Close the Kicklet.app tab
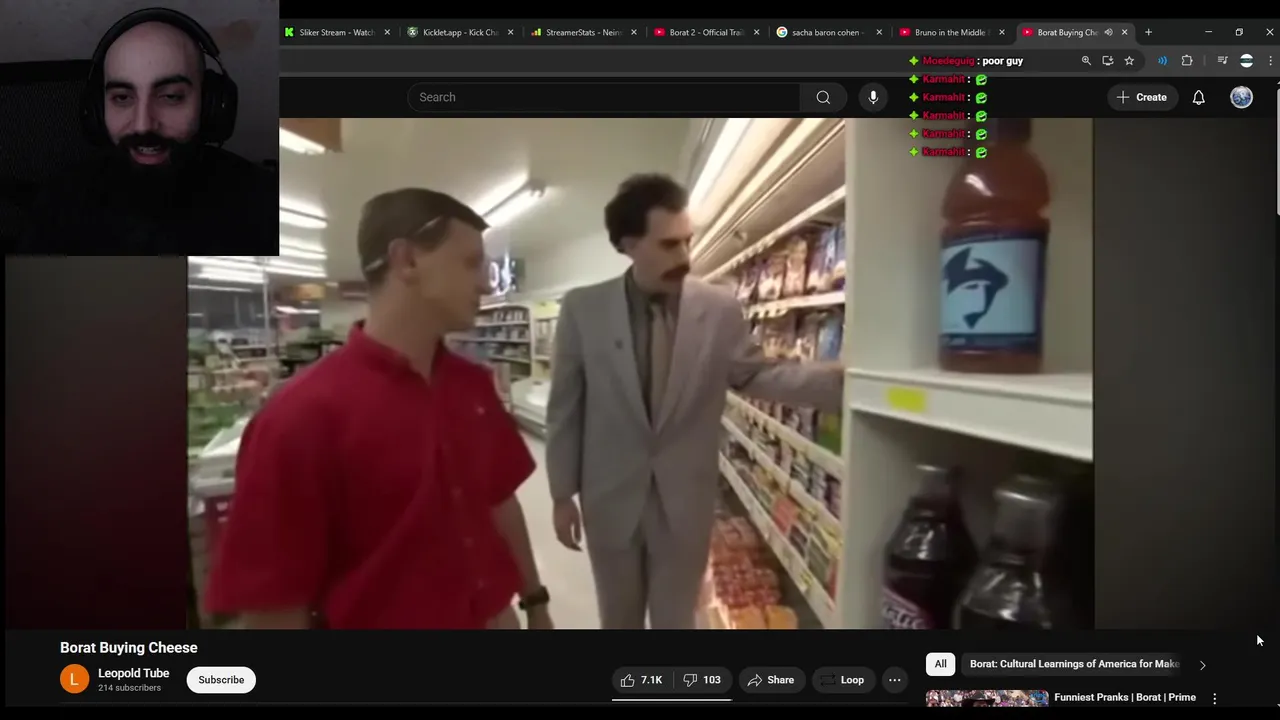The image size is (1280, 720). [510, 32]
